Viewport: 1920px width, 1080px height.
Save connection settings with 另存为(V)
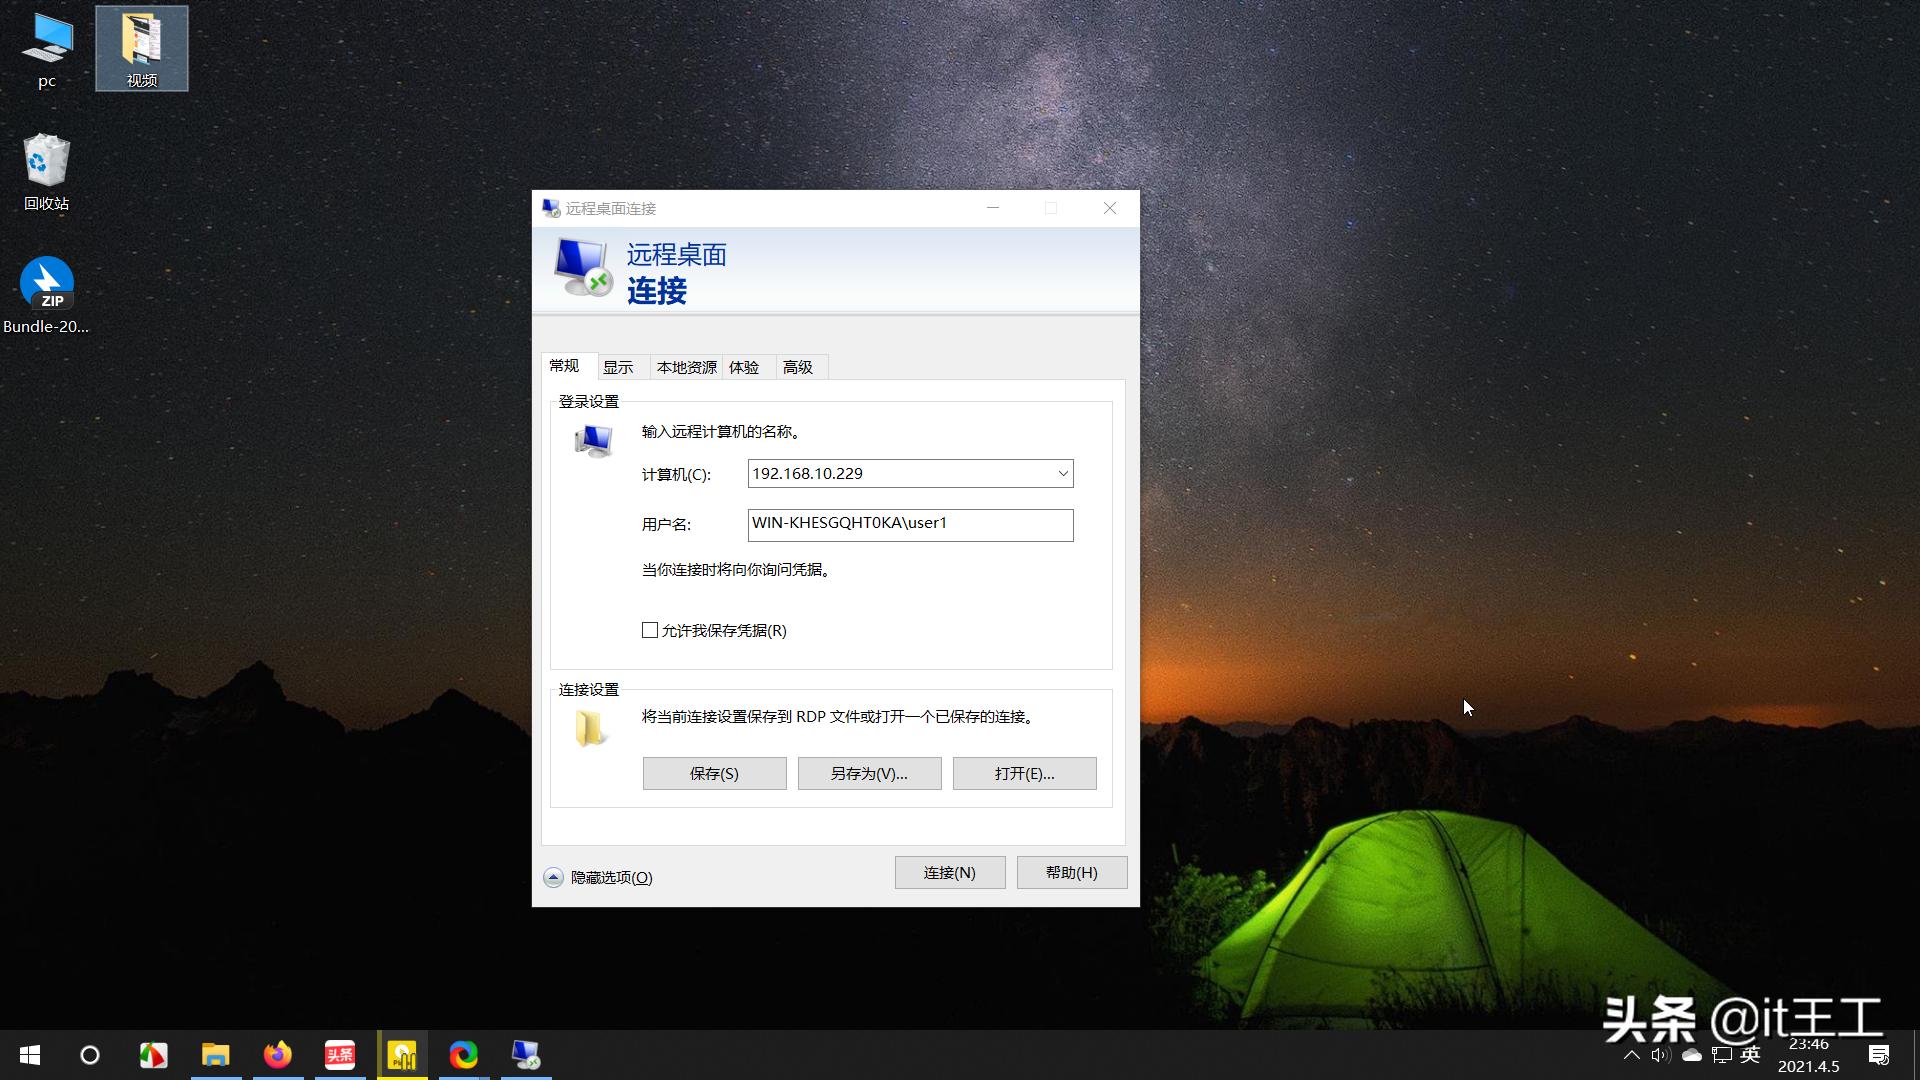point(868,773)
